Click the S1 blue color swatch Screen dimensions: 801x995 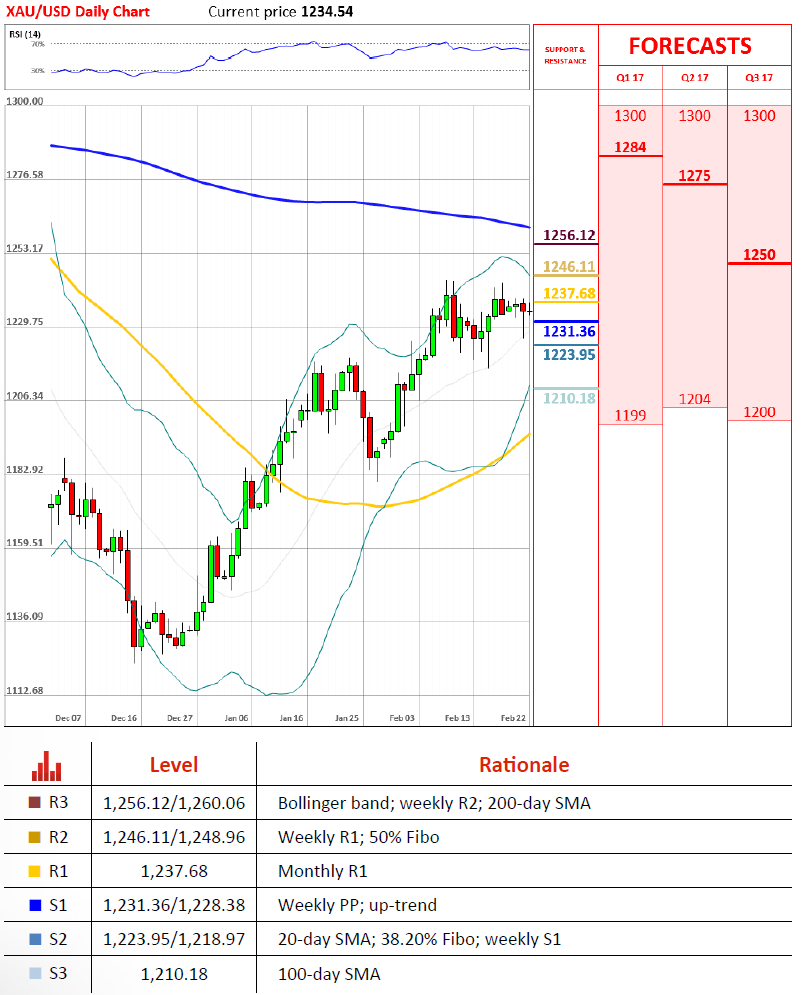(x=35, y=905)
